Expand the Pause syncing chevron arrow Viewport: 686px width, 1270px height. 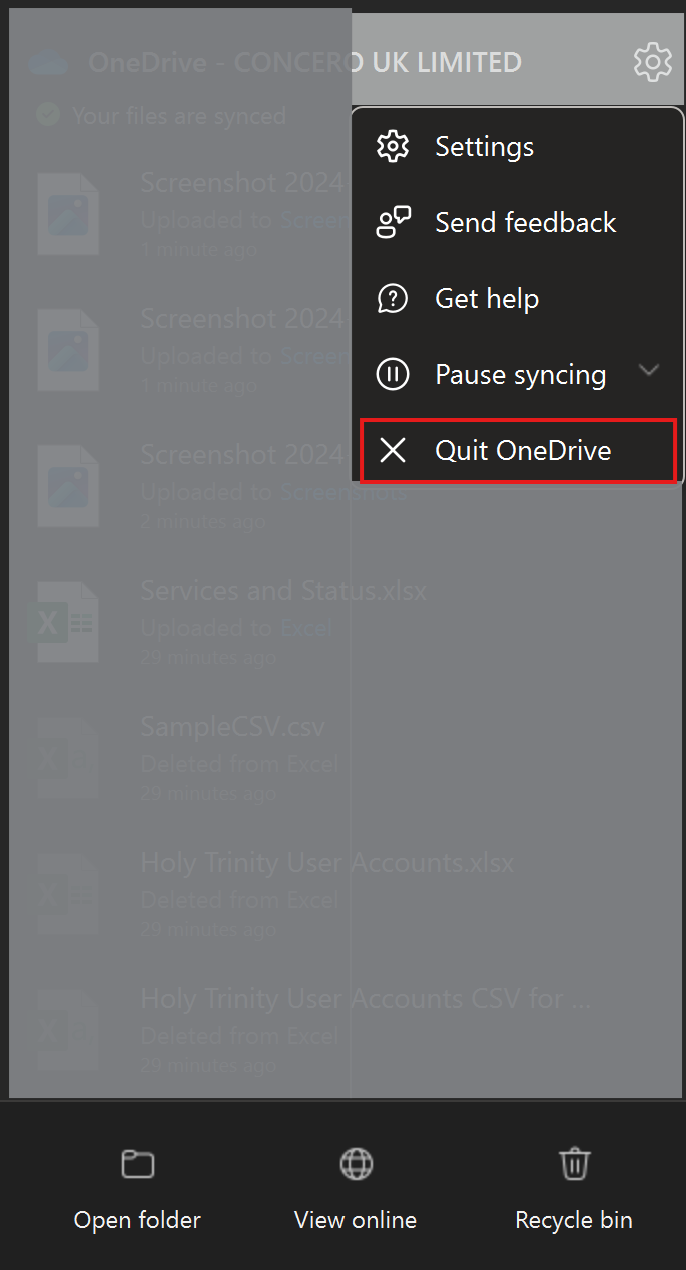click(x=649, y=371)
